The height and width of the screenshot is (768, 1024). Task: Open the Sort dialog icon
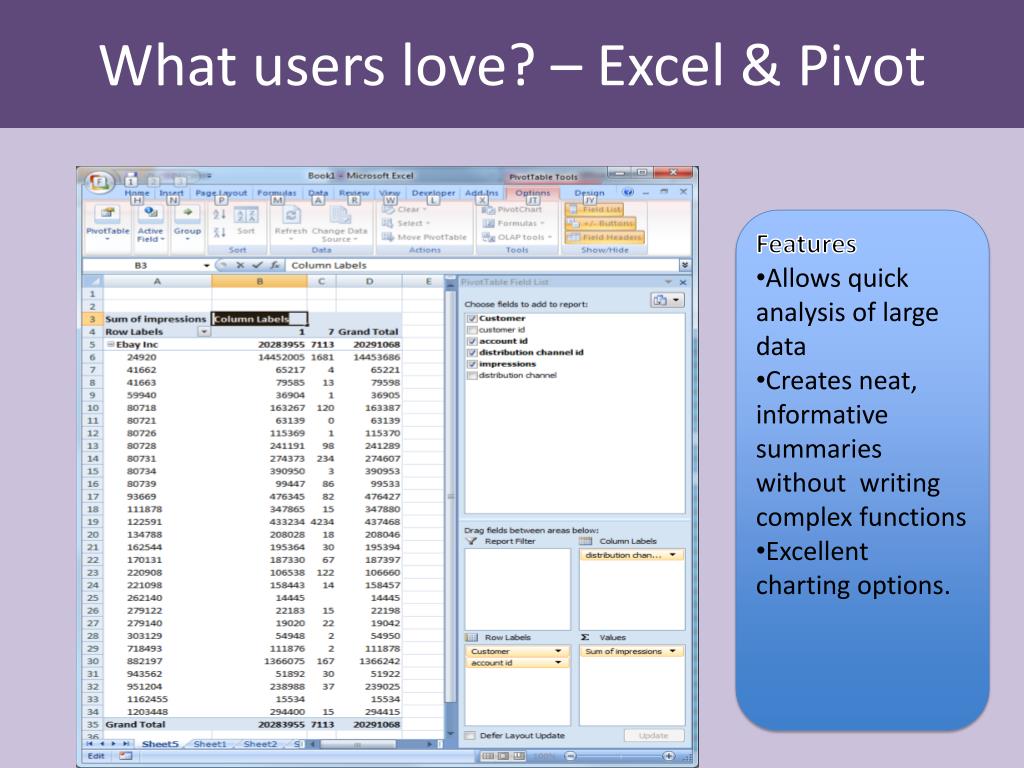246,216
